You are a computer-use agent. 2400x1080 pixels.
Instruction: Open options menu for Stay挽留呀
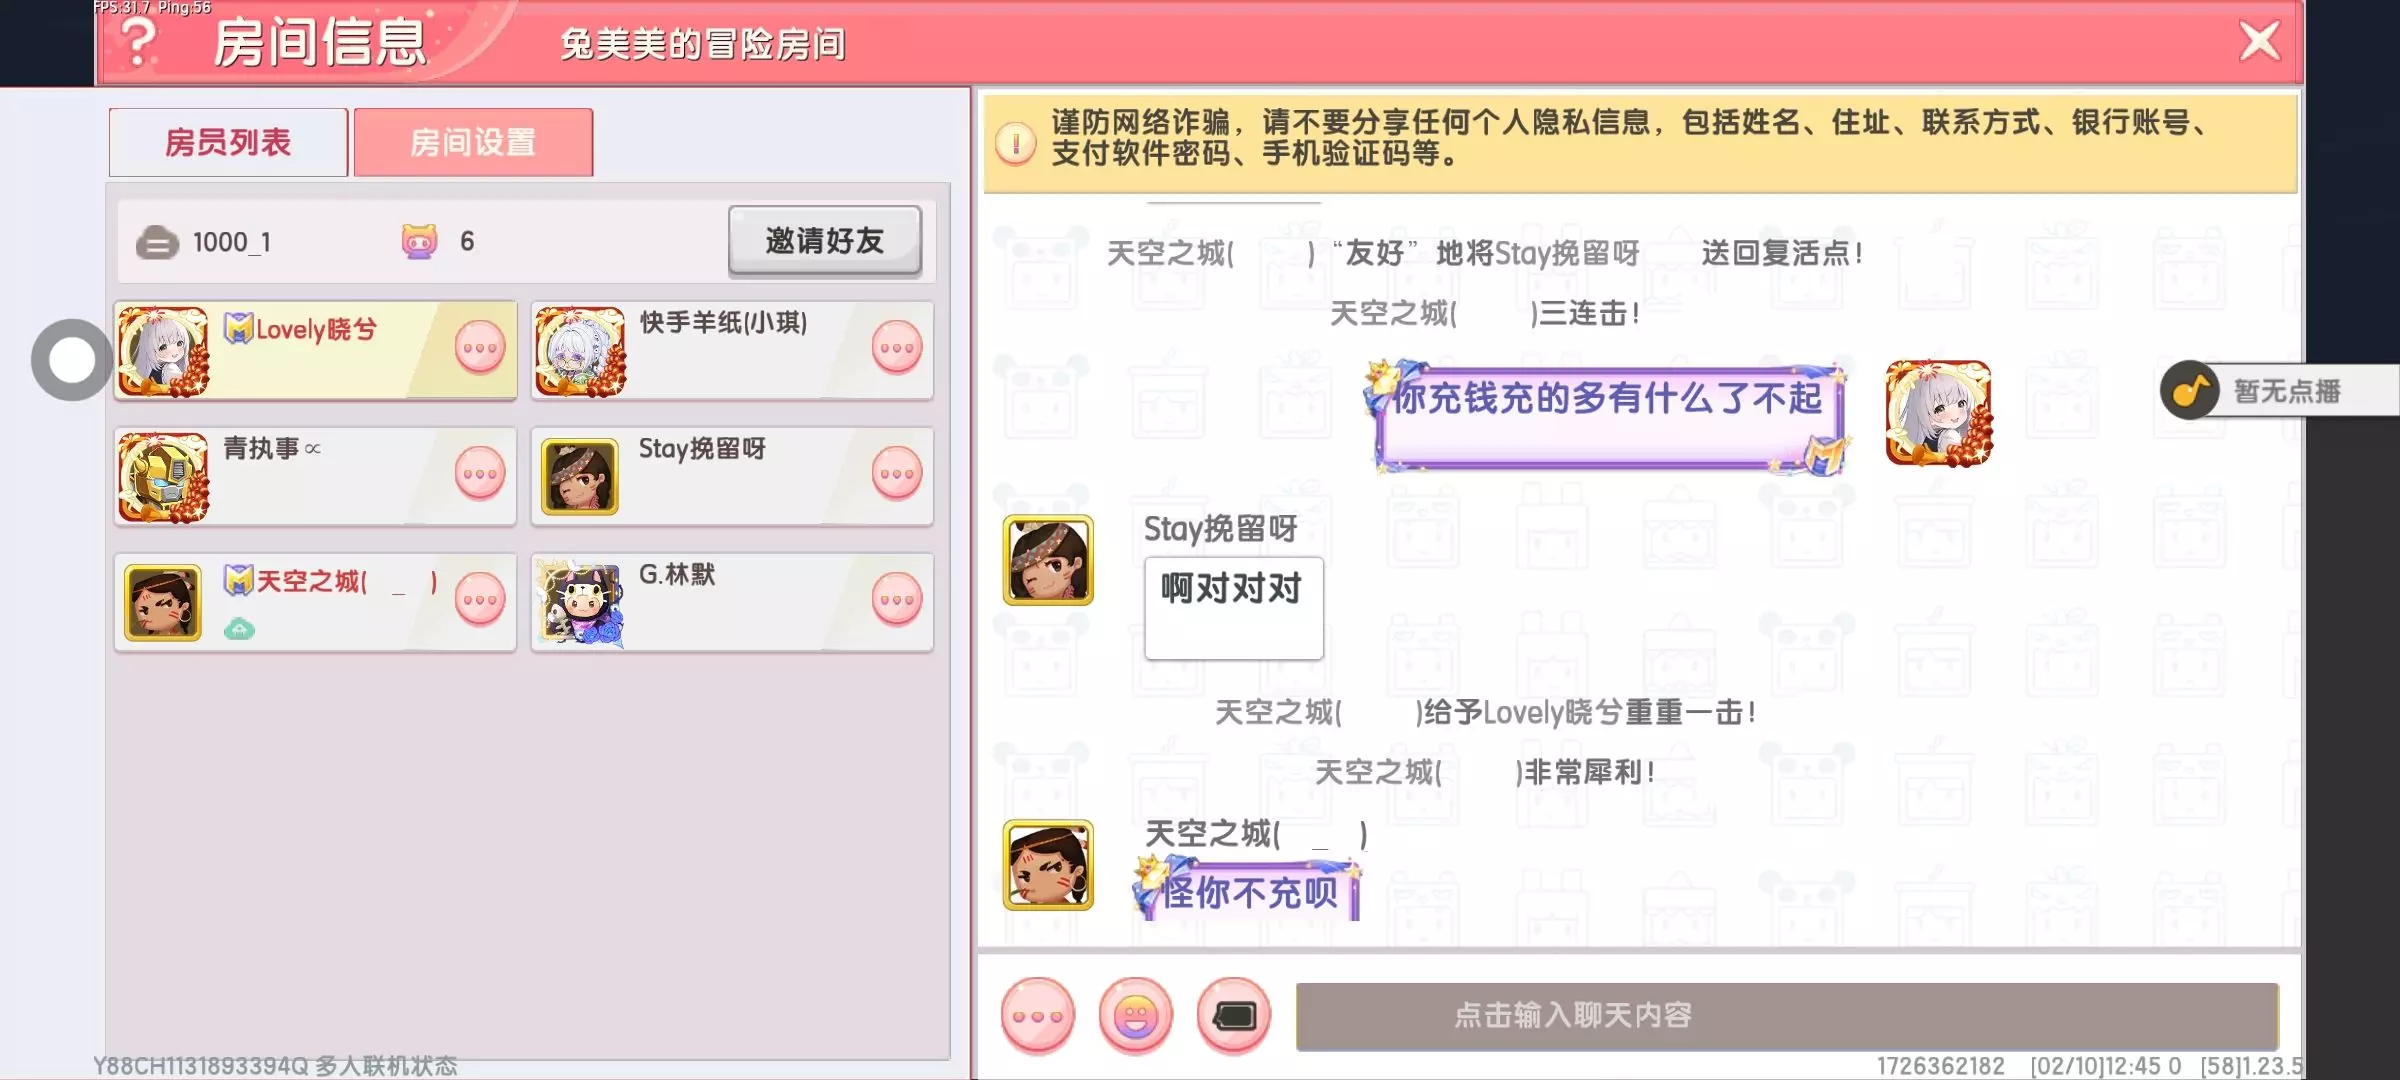(x=897, y=474)
